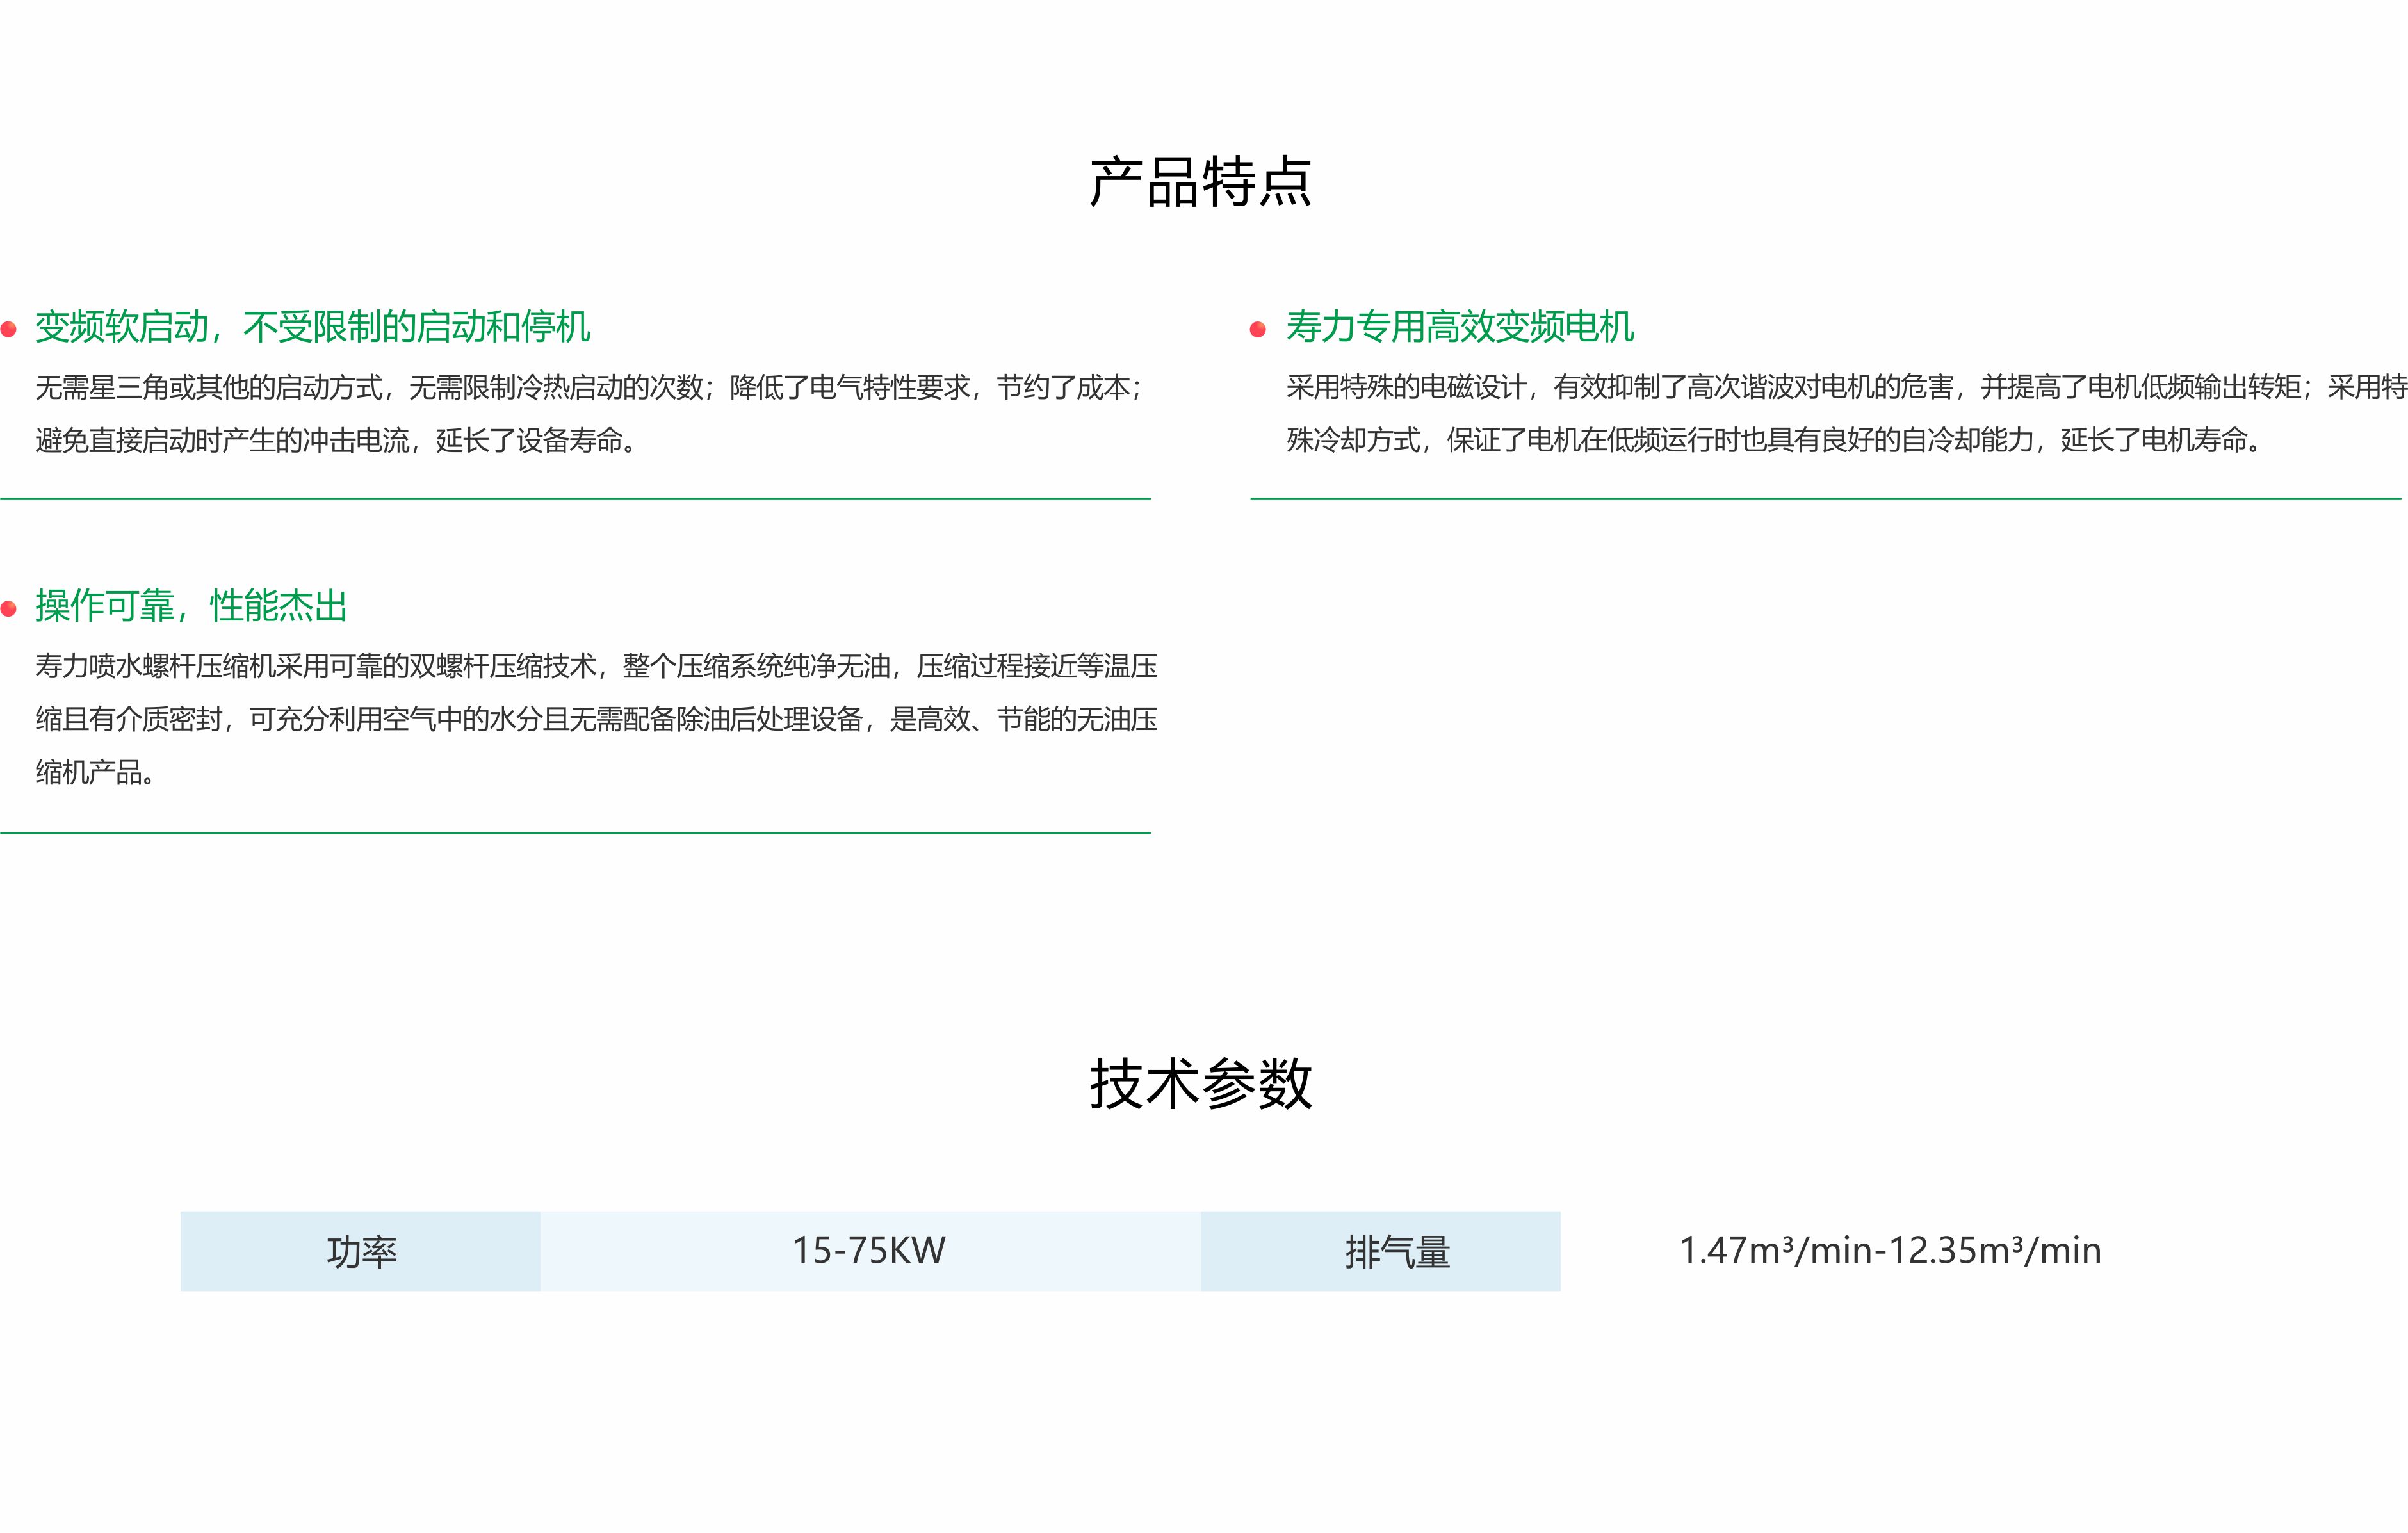Click the 排气量 table header cell
This screenshot has height=1533, width=2408.
coord(1397,1251)
